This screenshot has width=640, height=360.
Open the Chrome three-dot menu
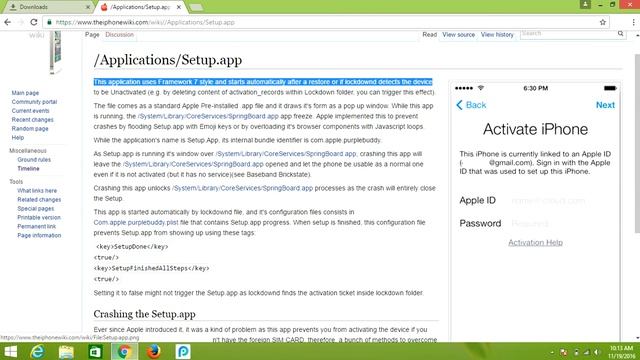coord(633,22)
